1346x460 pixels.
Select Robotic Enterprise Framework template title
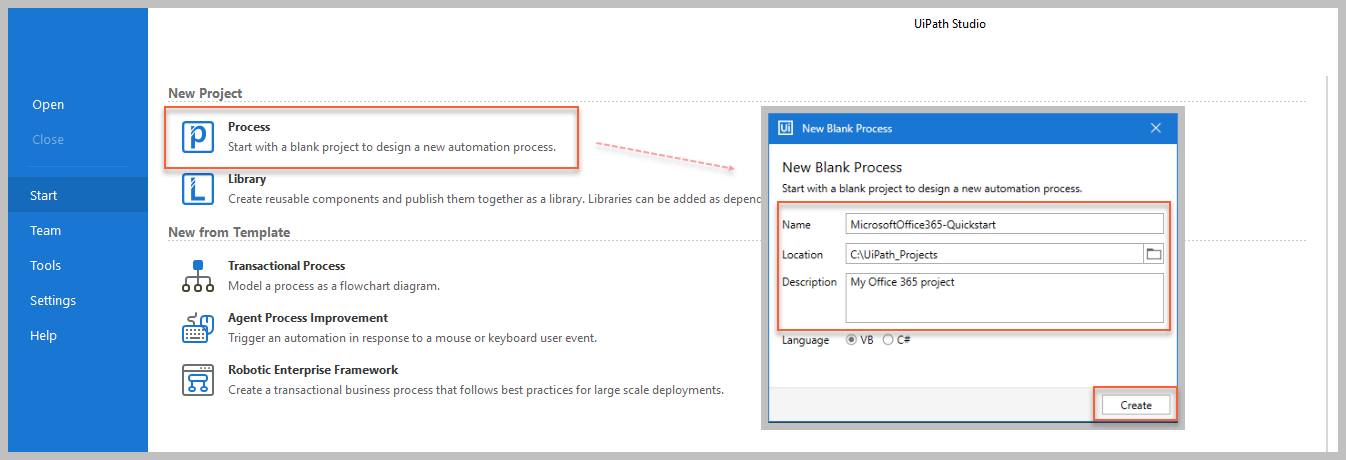[313, 370]
